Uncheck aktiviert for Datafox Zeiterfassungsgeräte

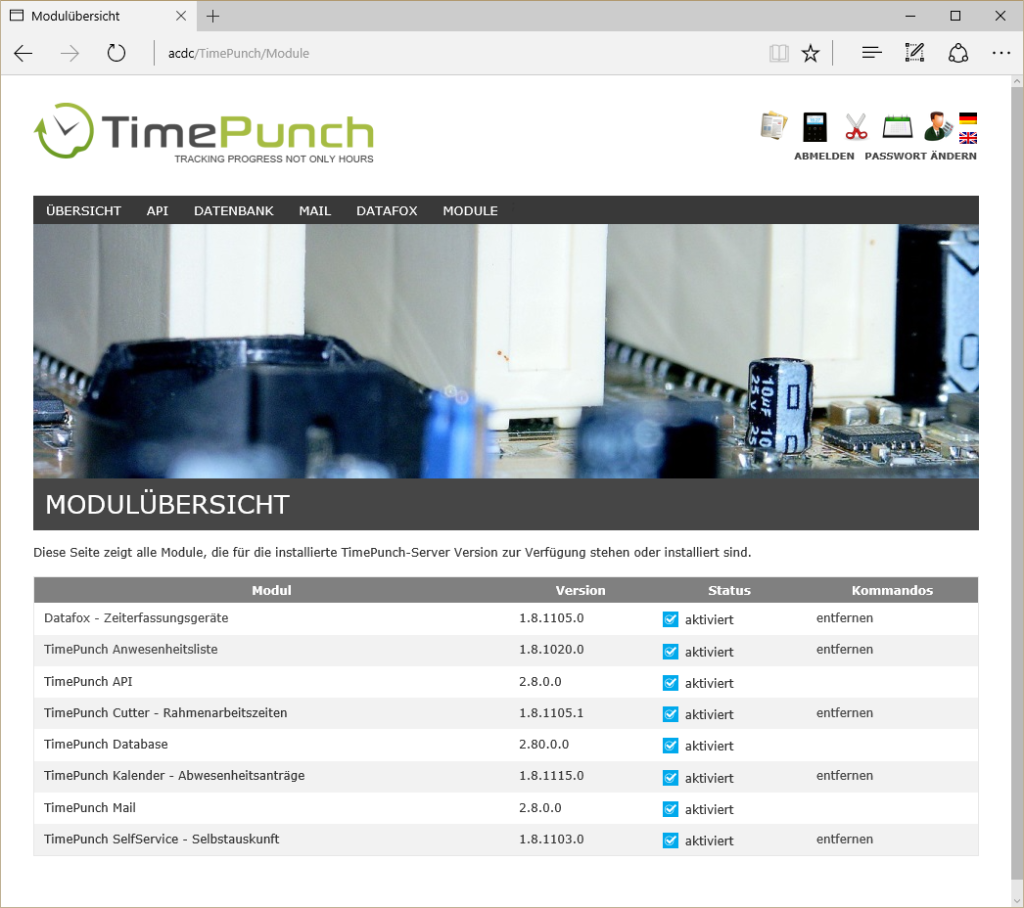[x=670, y=619]
